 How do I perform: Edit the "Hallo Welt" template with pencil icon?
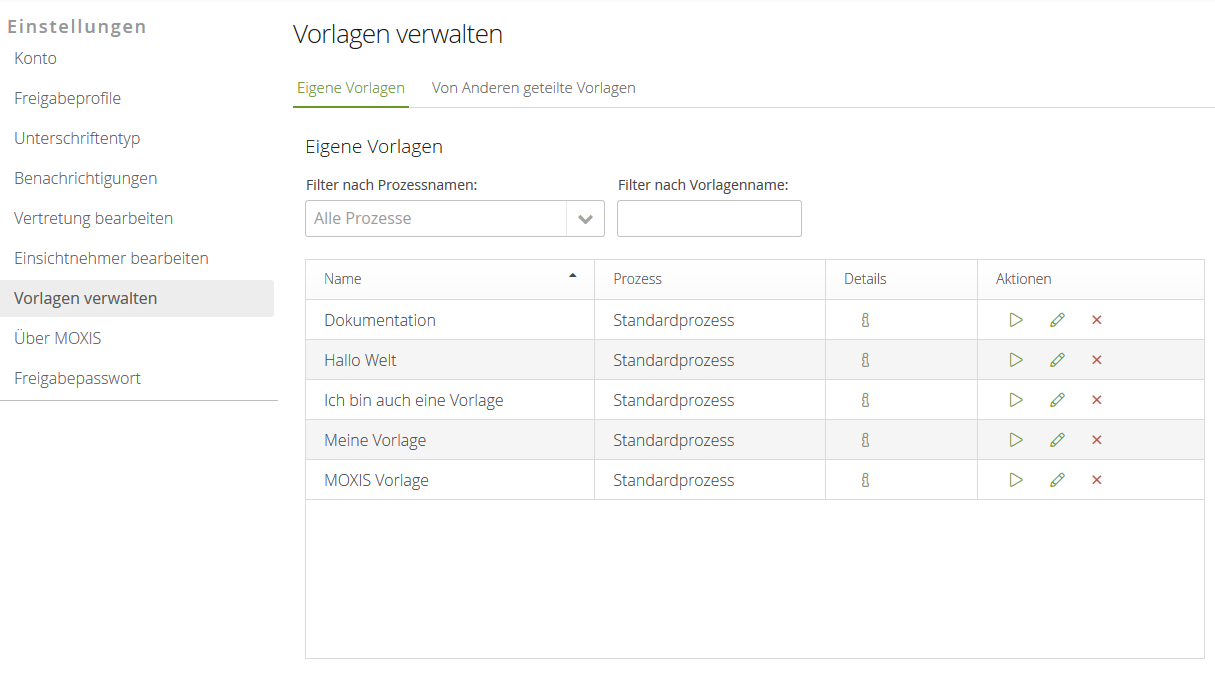click(x=1057, y=359)
